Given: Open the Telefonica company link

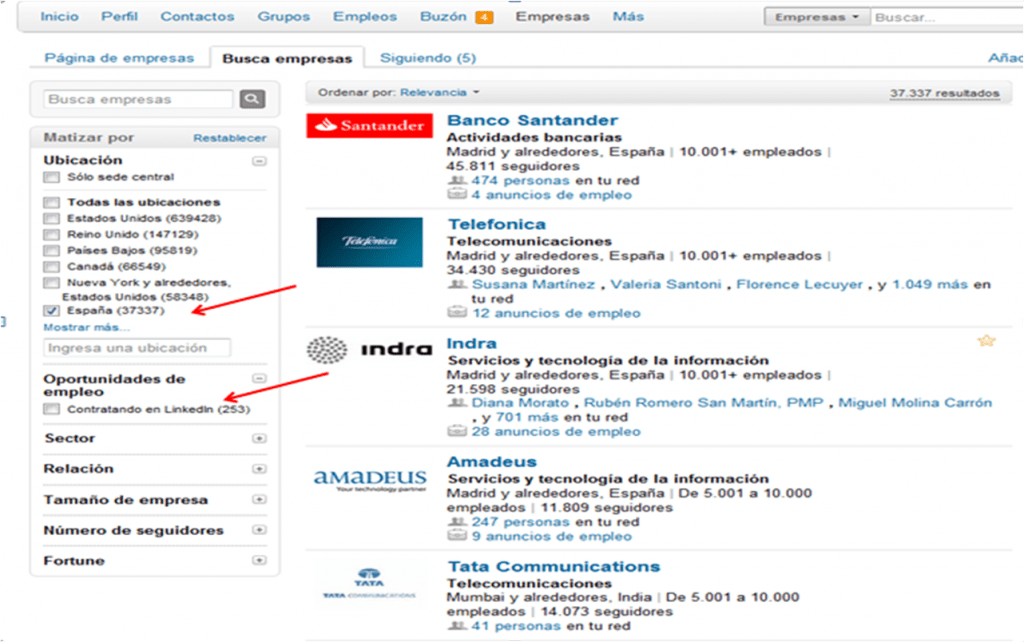Looking at the screenshot, I should click(496, 224).
